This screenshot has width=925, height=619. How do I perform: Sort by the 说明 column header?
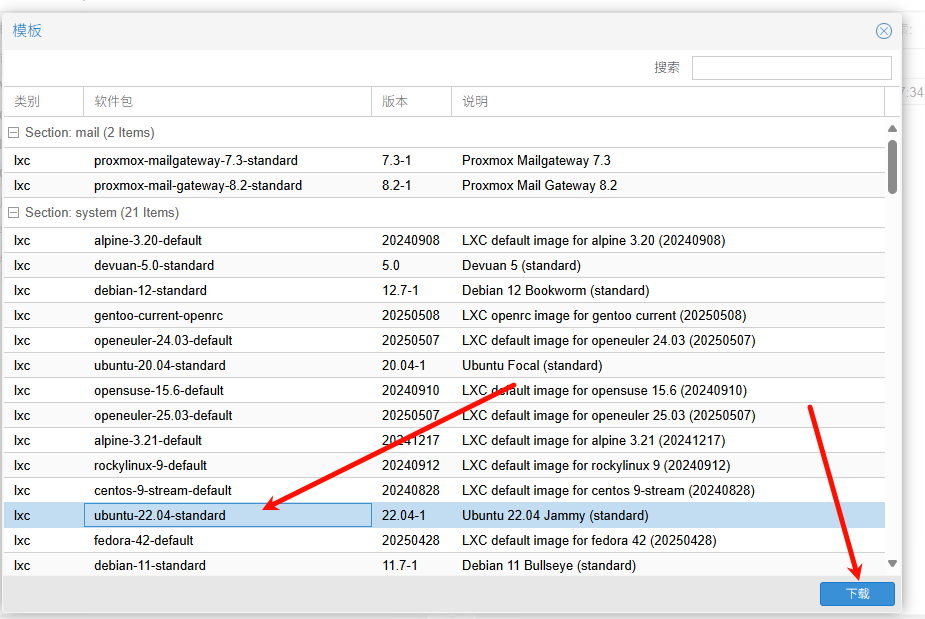pyautogui.click(x=668, y=101)
